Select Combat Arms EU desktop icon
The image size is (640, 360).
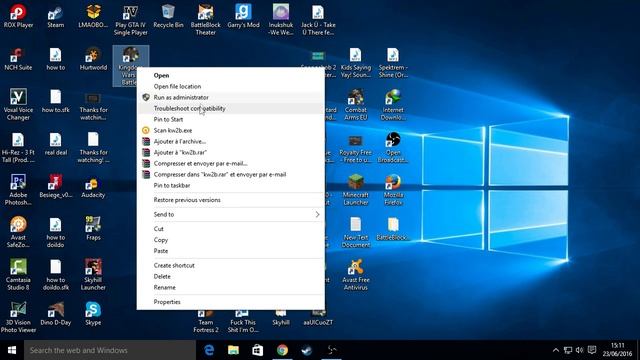click(x=356, y=104)
